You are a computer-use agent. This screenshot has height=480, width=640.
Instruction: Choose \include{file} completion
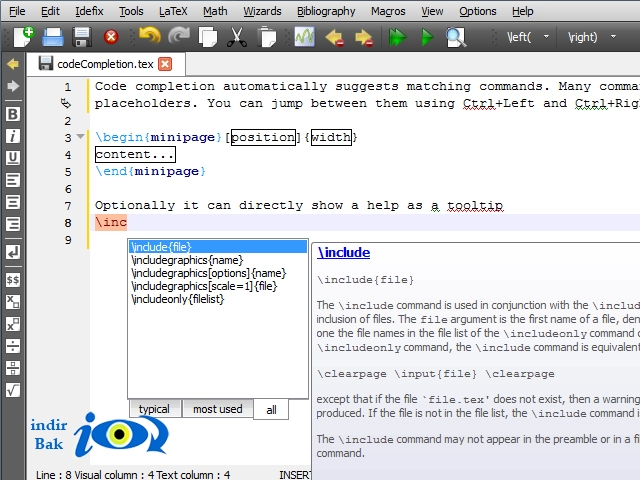point(218,247)
